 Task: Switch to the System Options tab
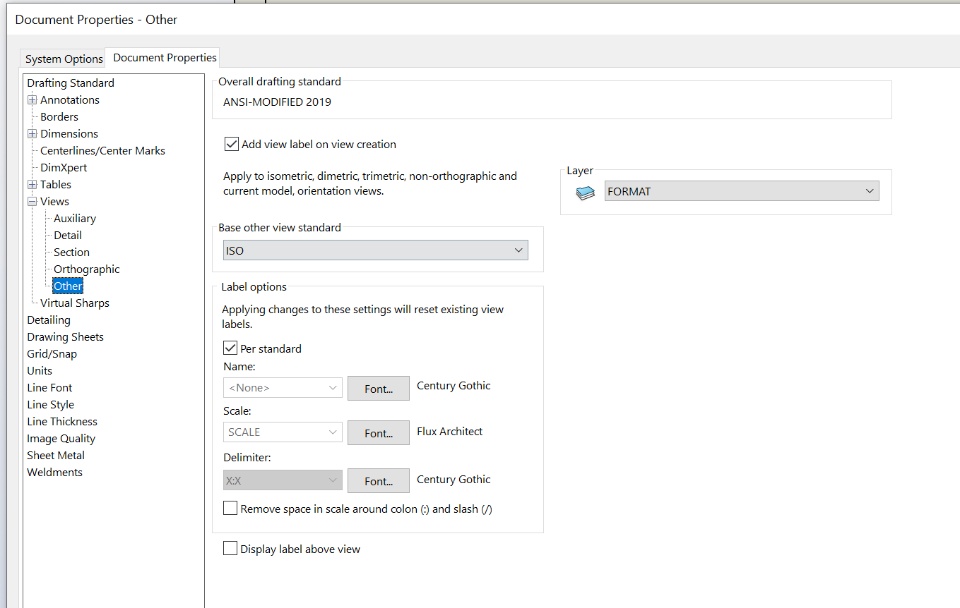[x=64, y=59]
